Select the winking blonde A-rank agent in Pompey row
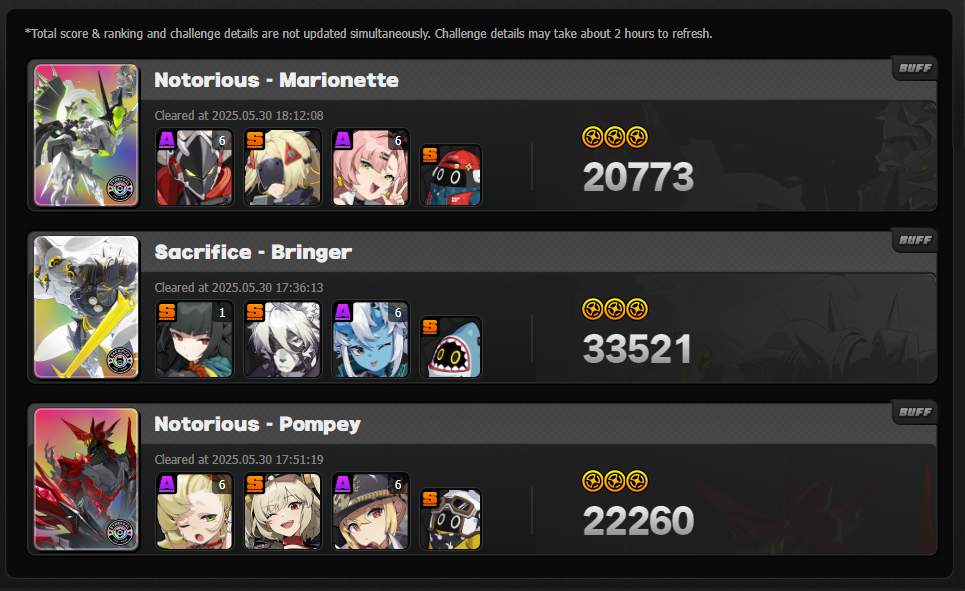 click(194, 511)
